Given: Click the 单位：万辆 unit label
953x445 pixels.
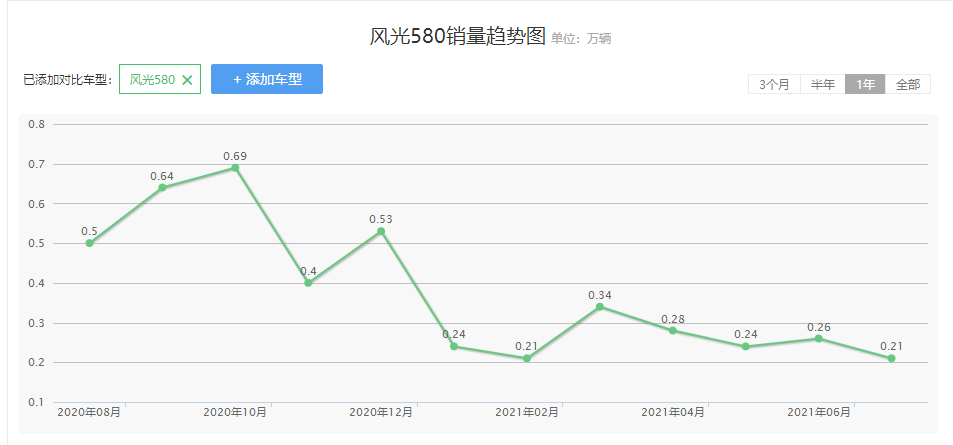Looking at the screenshot, I should pyautogui.click(x=581, y=39).
